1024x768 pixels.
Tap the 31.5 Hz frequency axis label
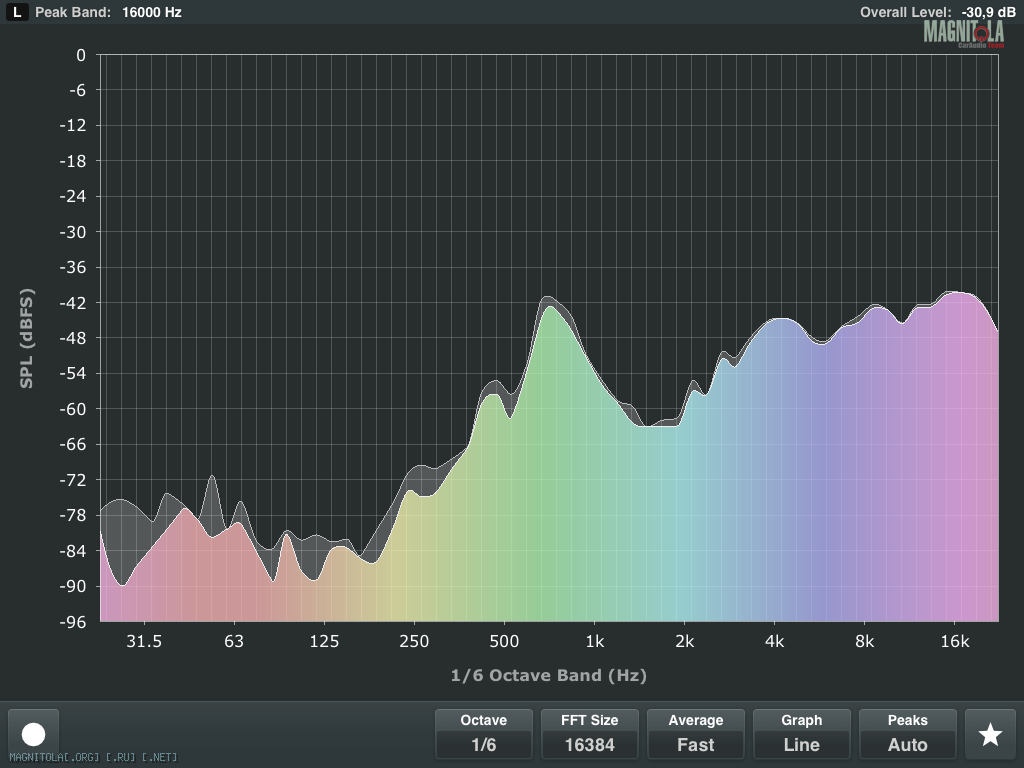(x=144, y=641)
